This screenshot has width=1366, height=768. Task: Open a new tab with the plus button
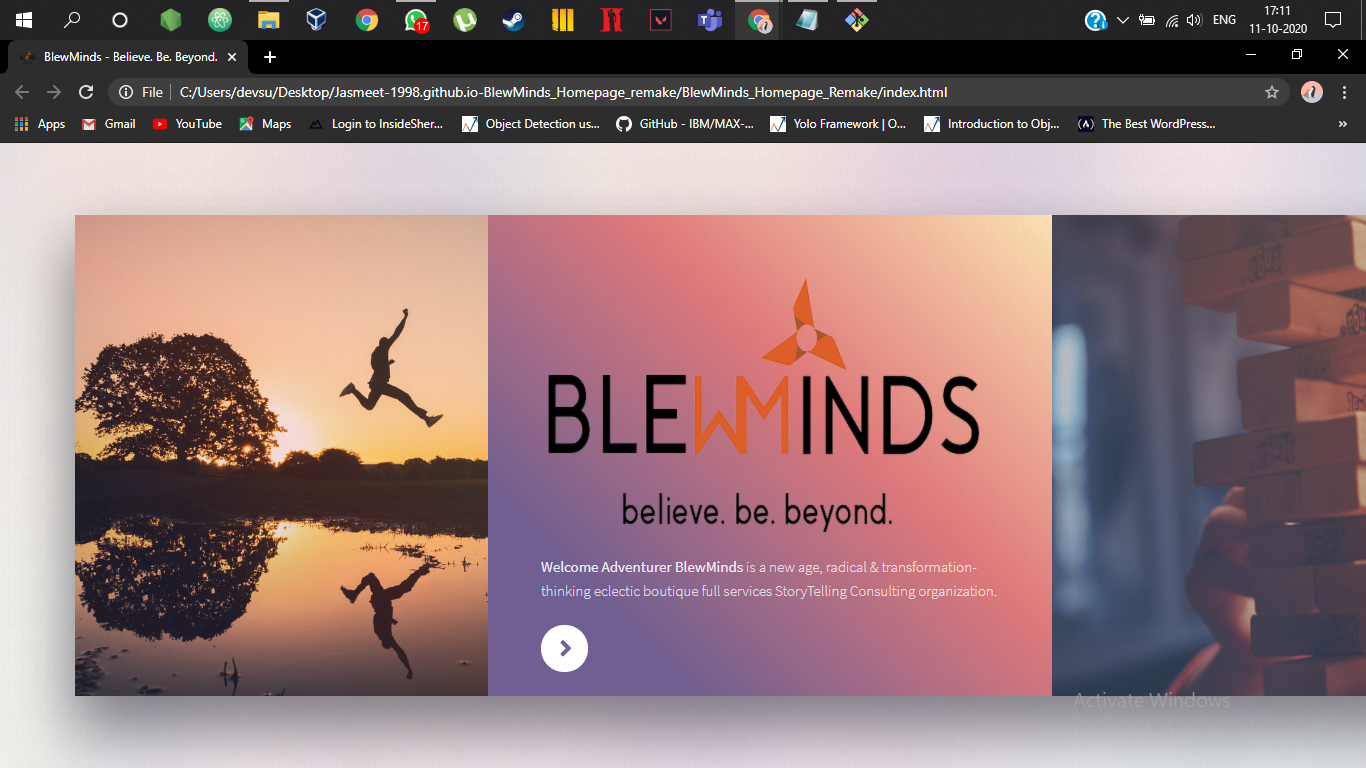[x=269, y=57]
